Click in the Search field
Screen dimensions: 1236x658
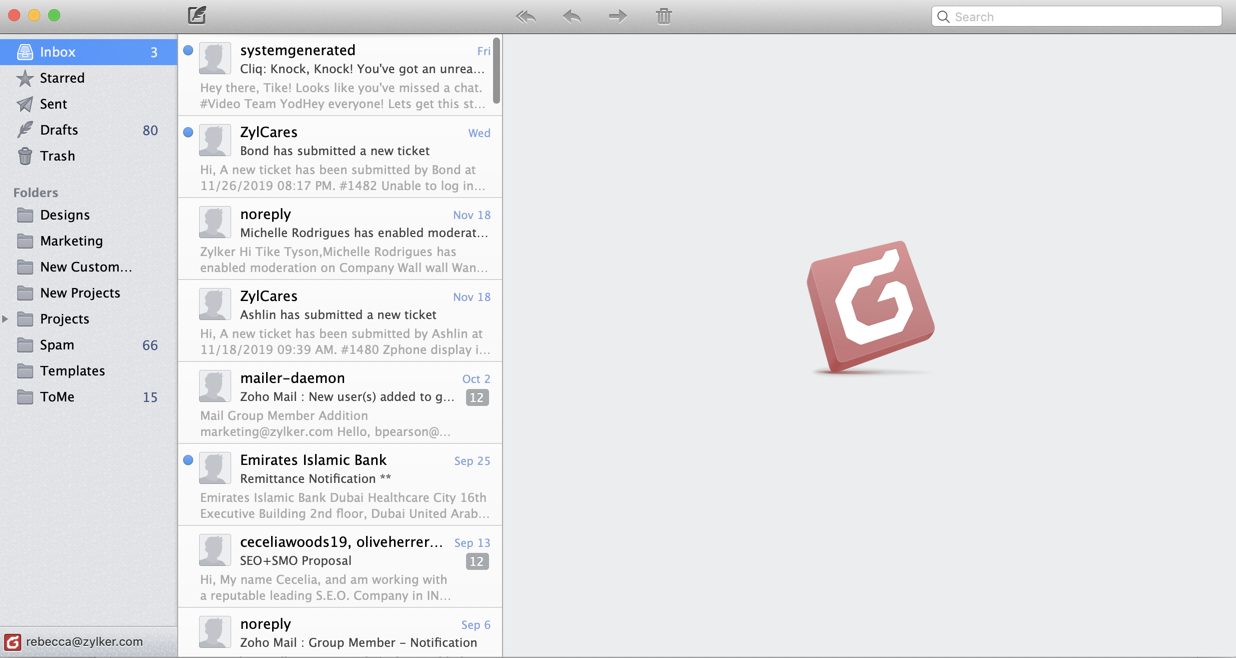pos(1080,17)
